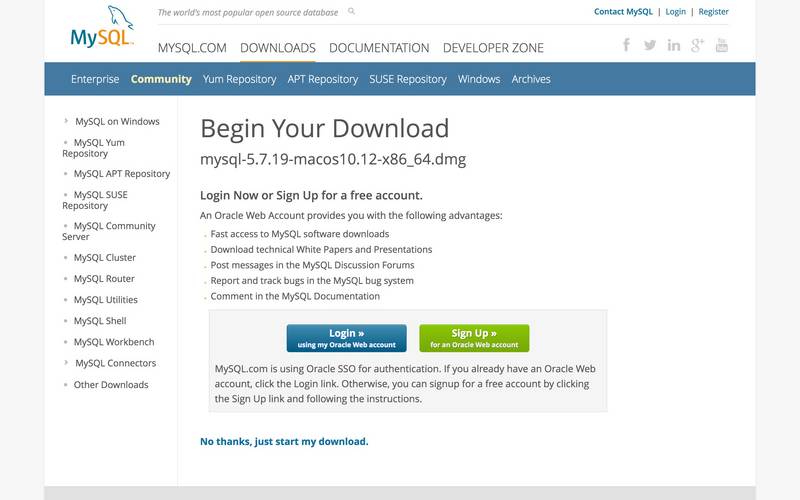800x500 pixels.
Task: Click No thanks, just start my download
Action: 284,441
